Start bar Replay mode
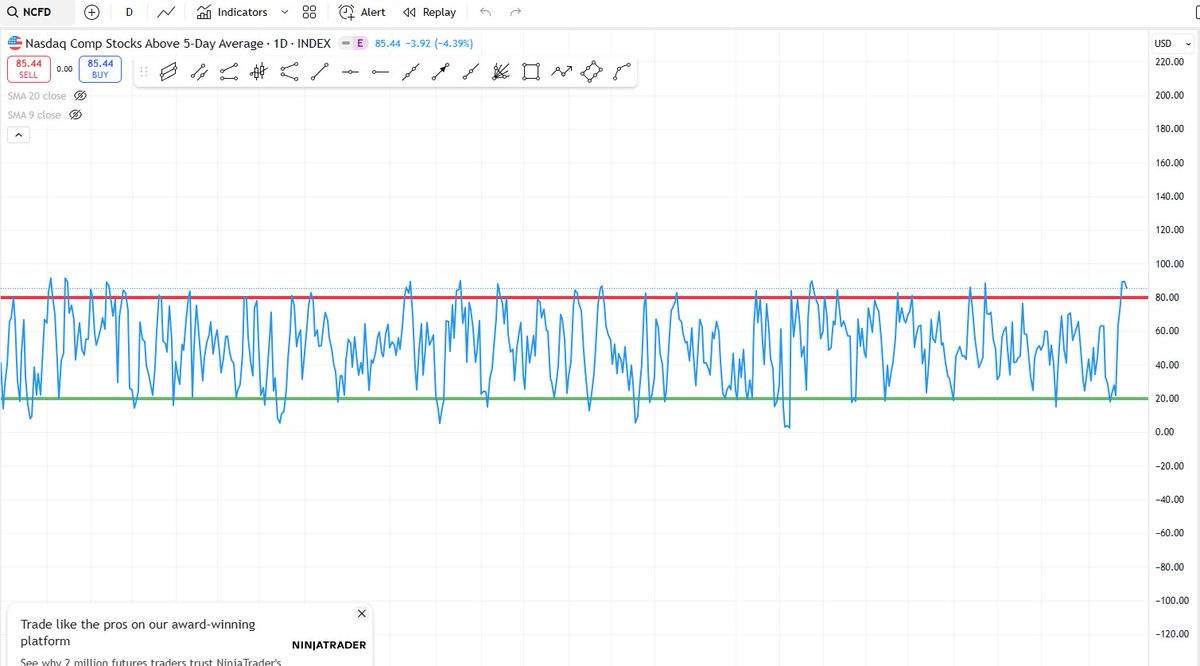This screenshot has height=666, width=1200. click(430, 12)
